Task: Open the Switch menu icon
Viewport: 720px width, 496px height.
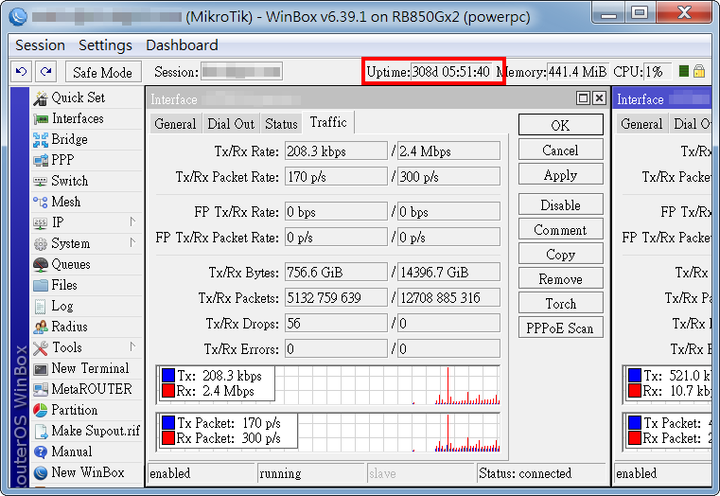Action: point(40,181)
